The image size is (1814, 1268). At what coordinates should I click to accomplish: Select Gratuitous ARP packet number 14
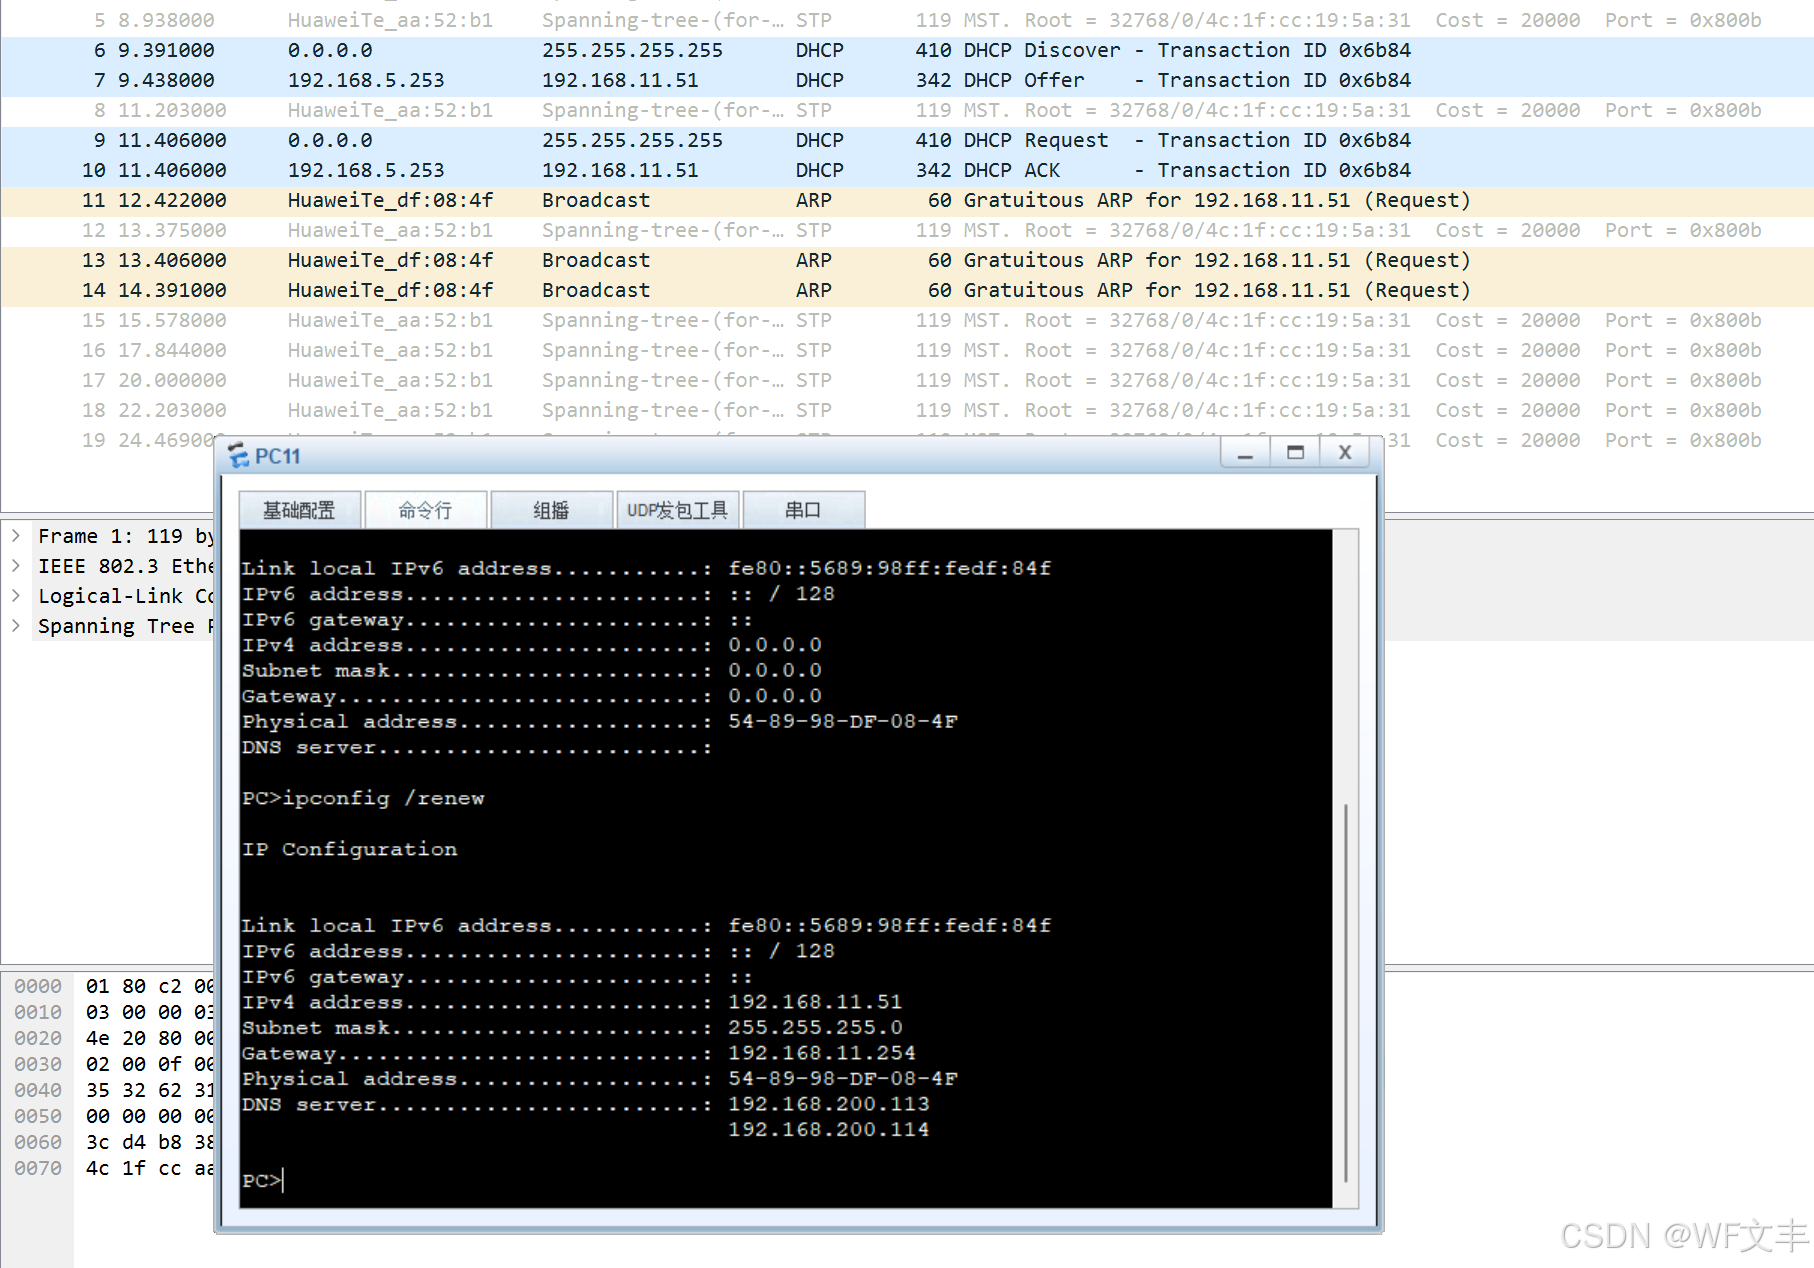pyautogui.click(x=907, y=290)
